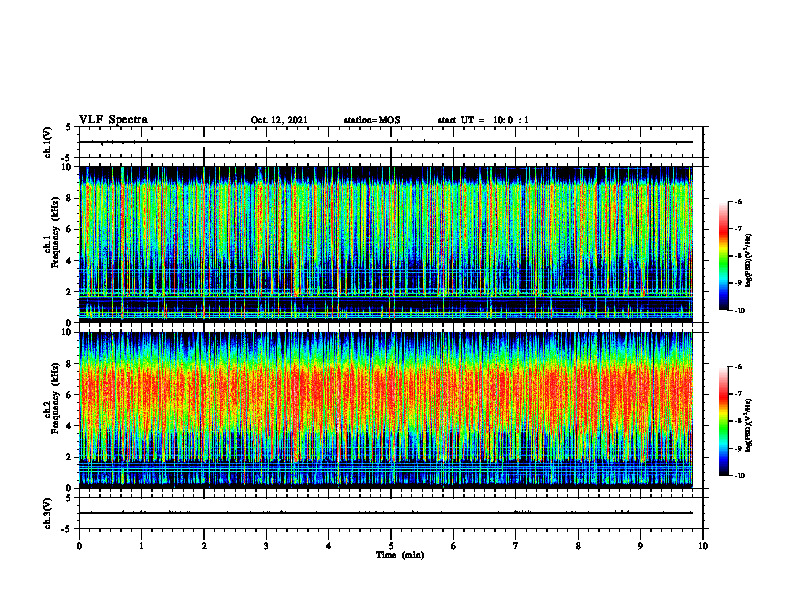Image resolution: width=792 pixels, height=612 pixels.
Task: Click time axis tick label "5"
Action: (391, 546)
